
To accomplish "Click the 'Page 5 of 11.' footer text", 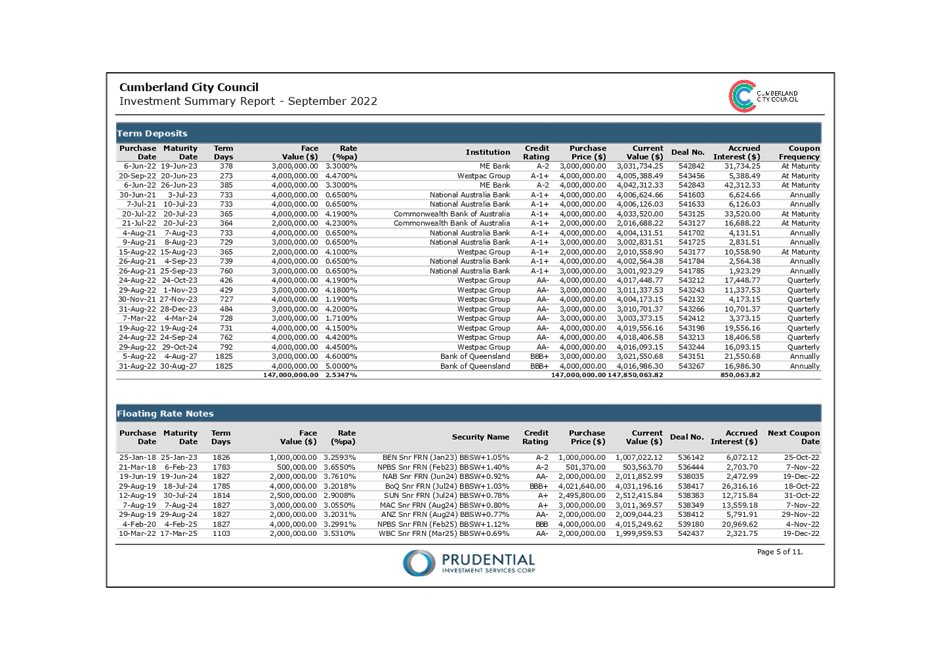I will coord(780,552).
